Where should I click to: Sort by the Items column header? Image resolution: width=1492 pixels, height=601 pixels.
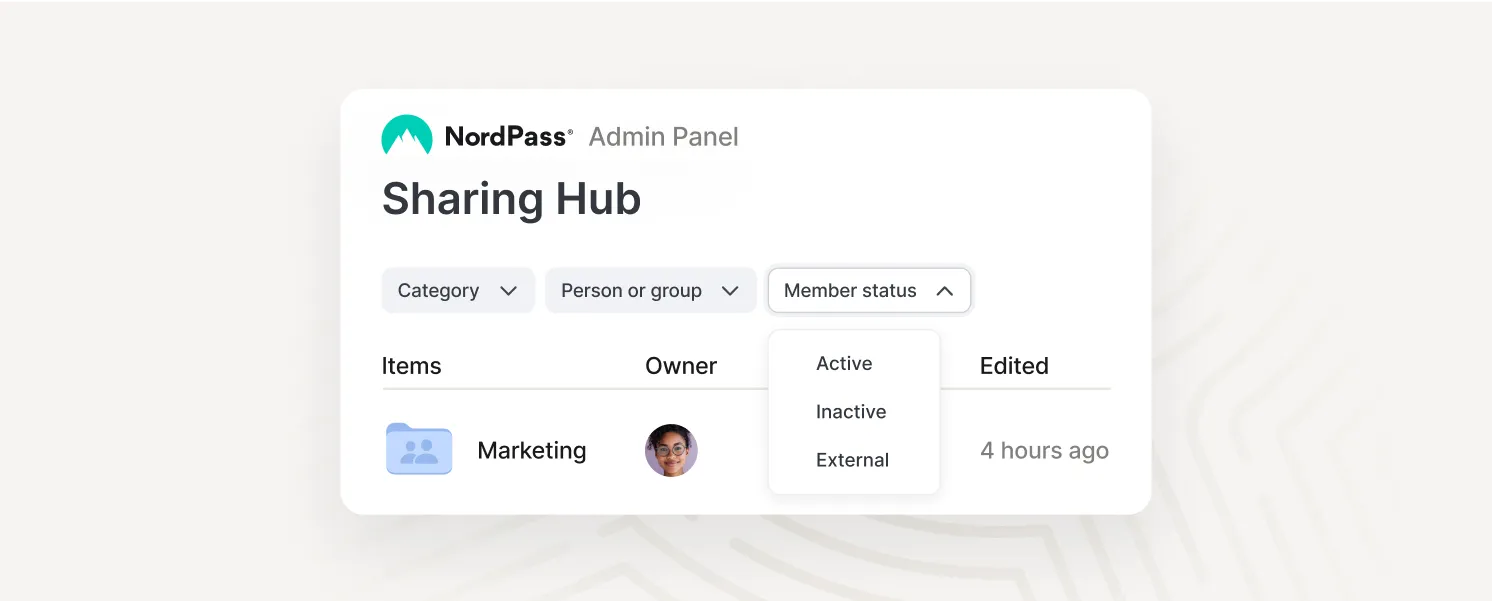411,366
